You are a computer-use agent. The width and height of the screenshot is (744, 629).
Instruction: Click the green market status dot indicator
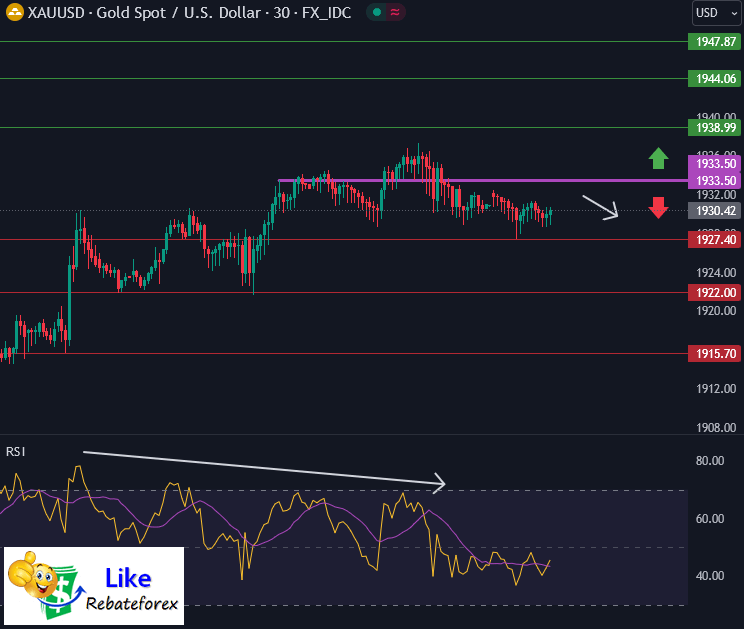point(377,12)
